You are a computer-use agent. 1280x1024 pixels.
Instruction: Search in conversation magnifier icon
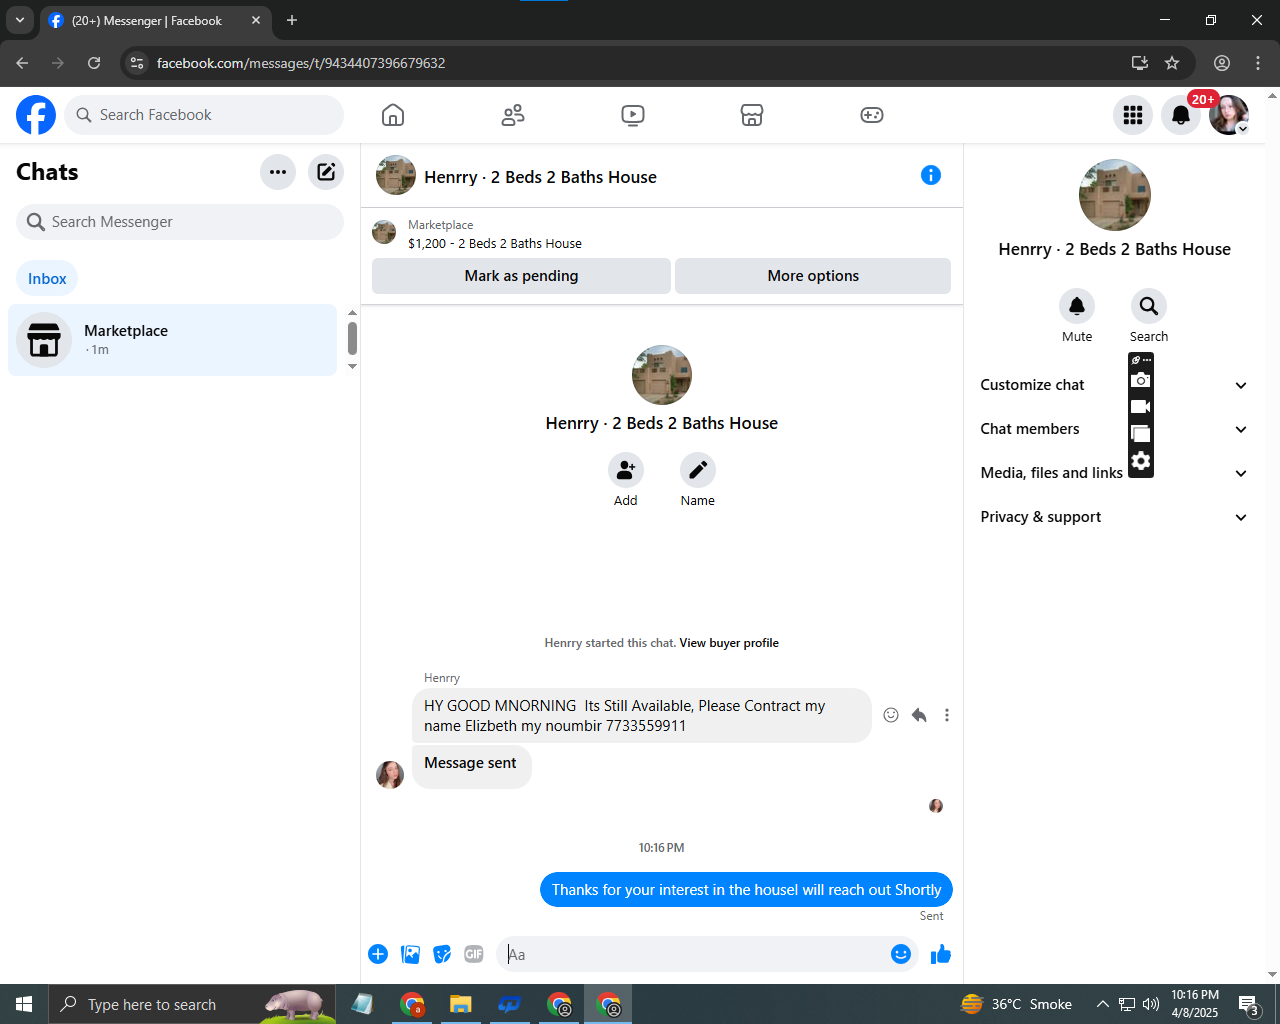pos(1149,306)
